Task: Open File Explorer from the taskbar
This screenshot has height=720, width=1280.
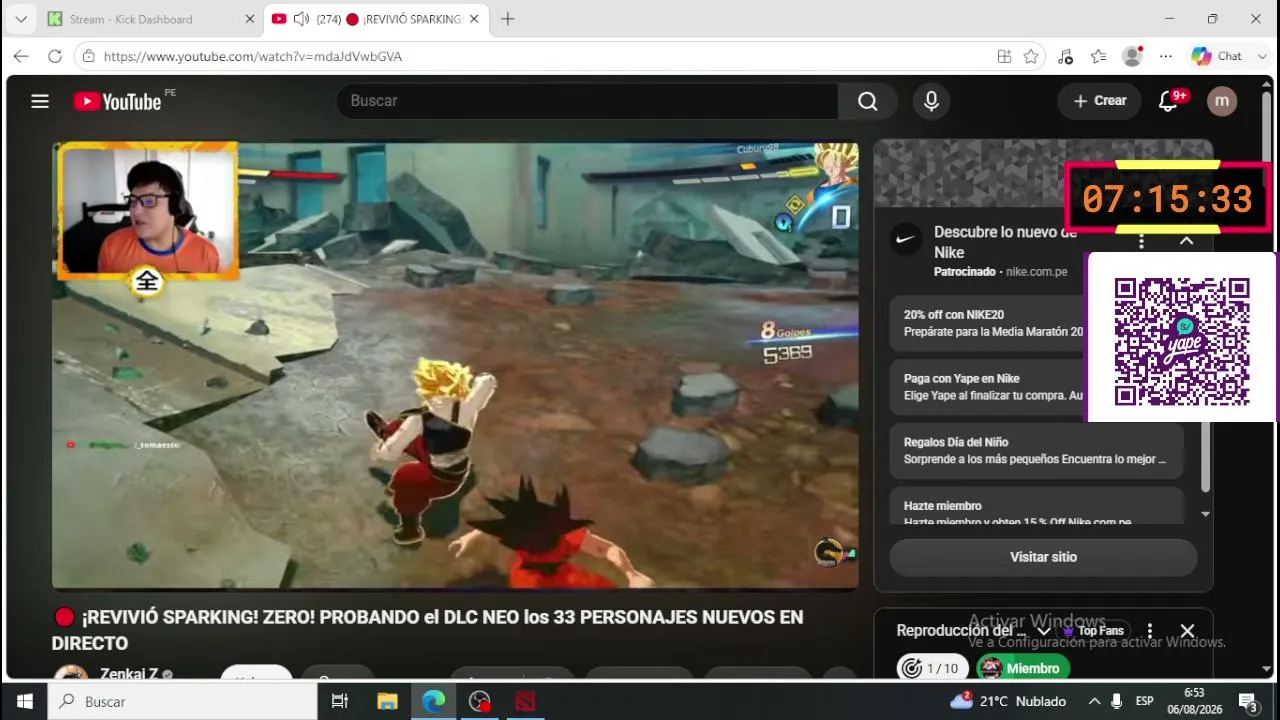Action: click(386, 701)
